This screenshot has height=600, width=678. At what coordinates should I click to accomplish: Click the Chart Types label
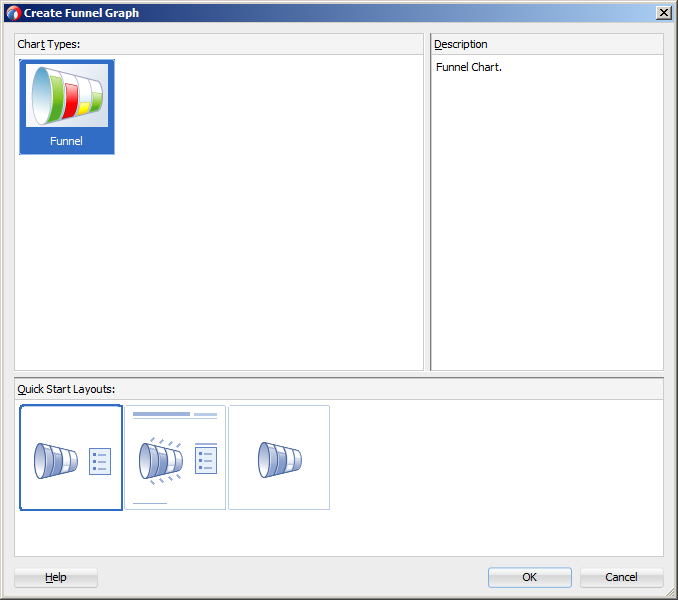(x=48, y=44)
